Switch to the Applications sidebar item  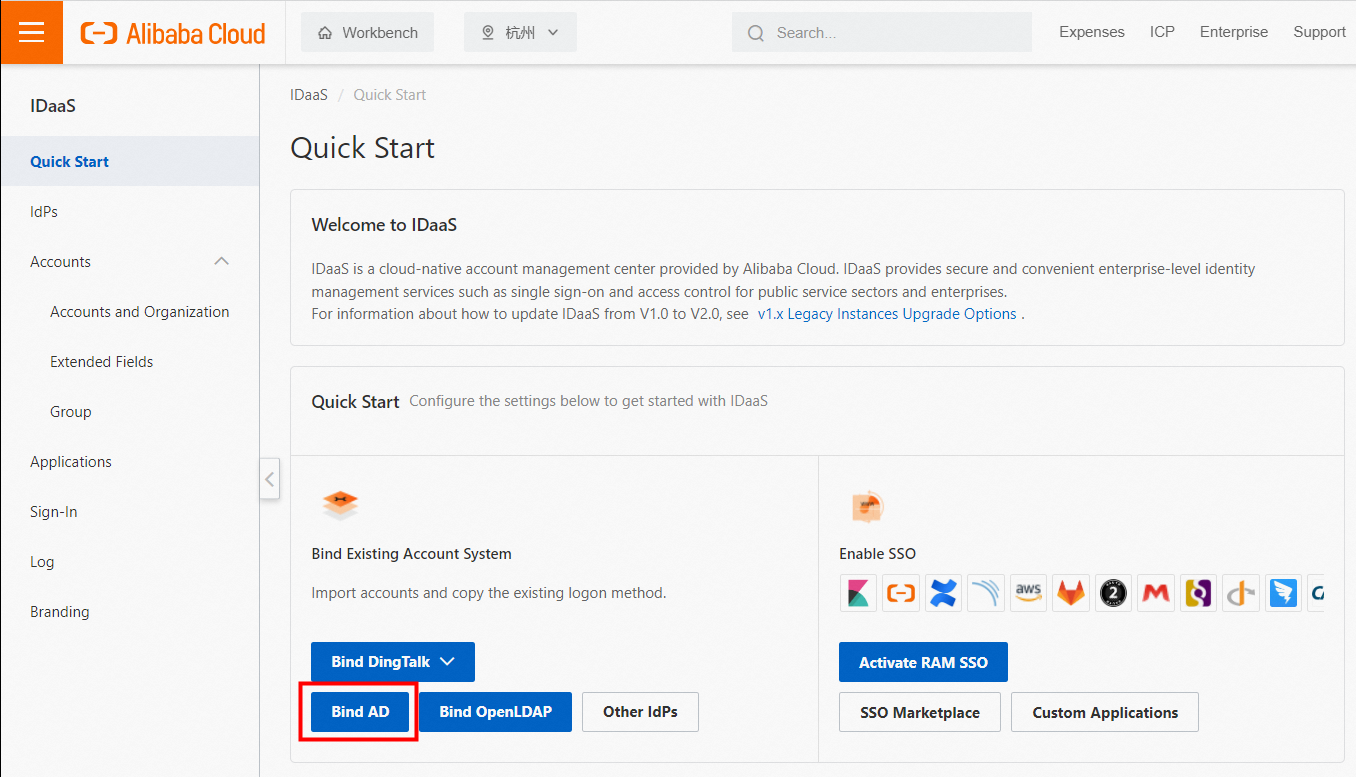click(x=70, y=461)
